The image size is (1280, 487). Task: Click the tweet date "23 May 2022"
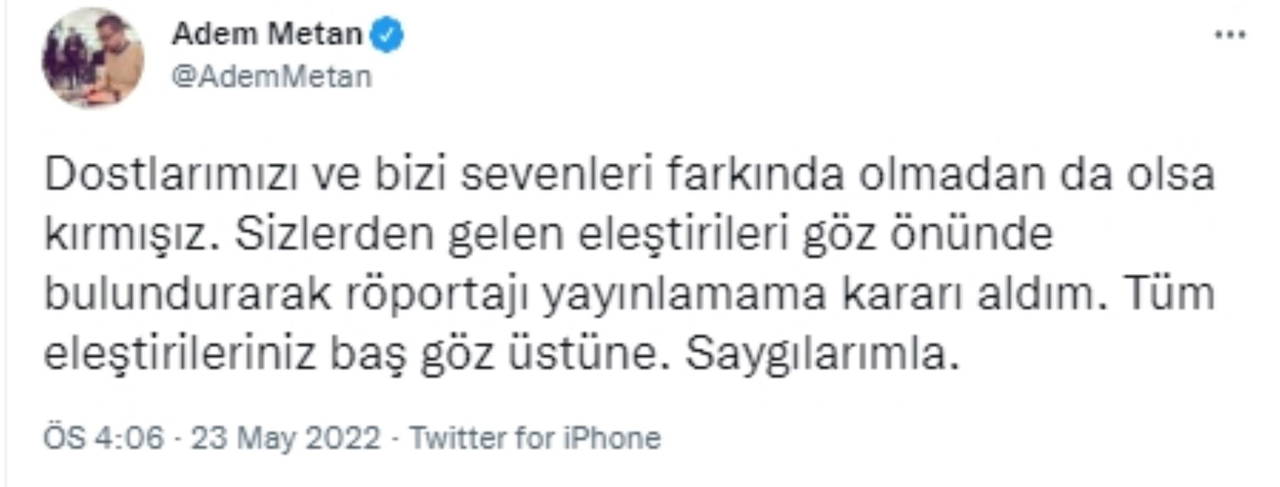pos(285,438)
